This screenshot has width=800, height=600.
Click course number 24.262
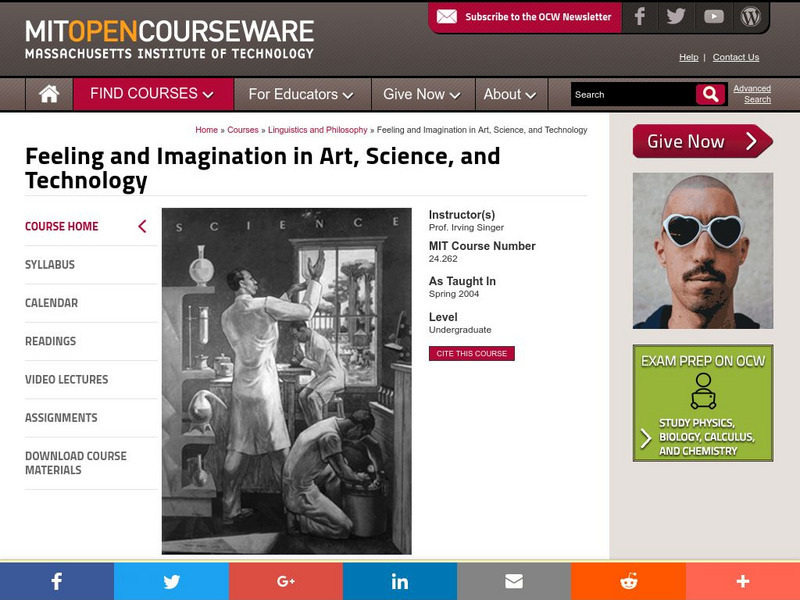443,259
